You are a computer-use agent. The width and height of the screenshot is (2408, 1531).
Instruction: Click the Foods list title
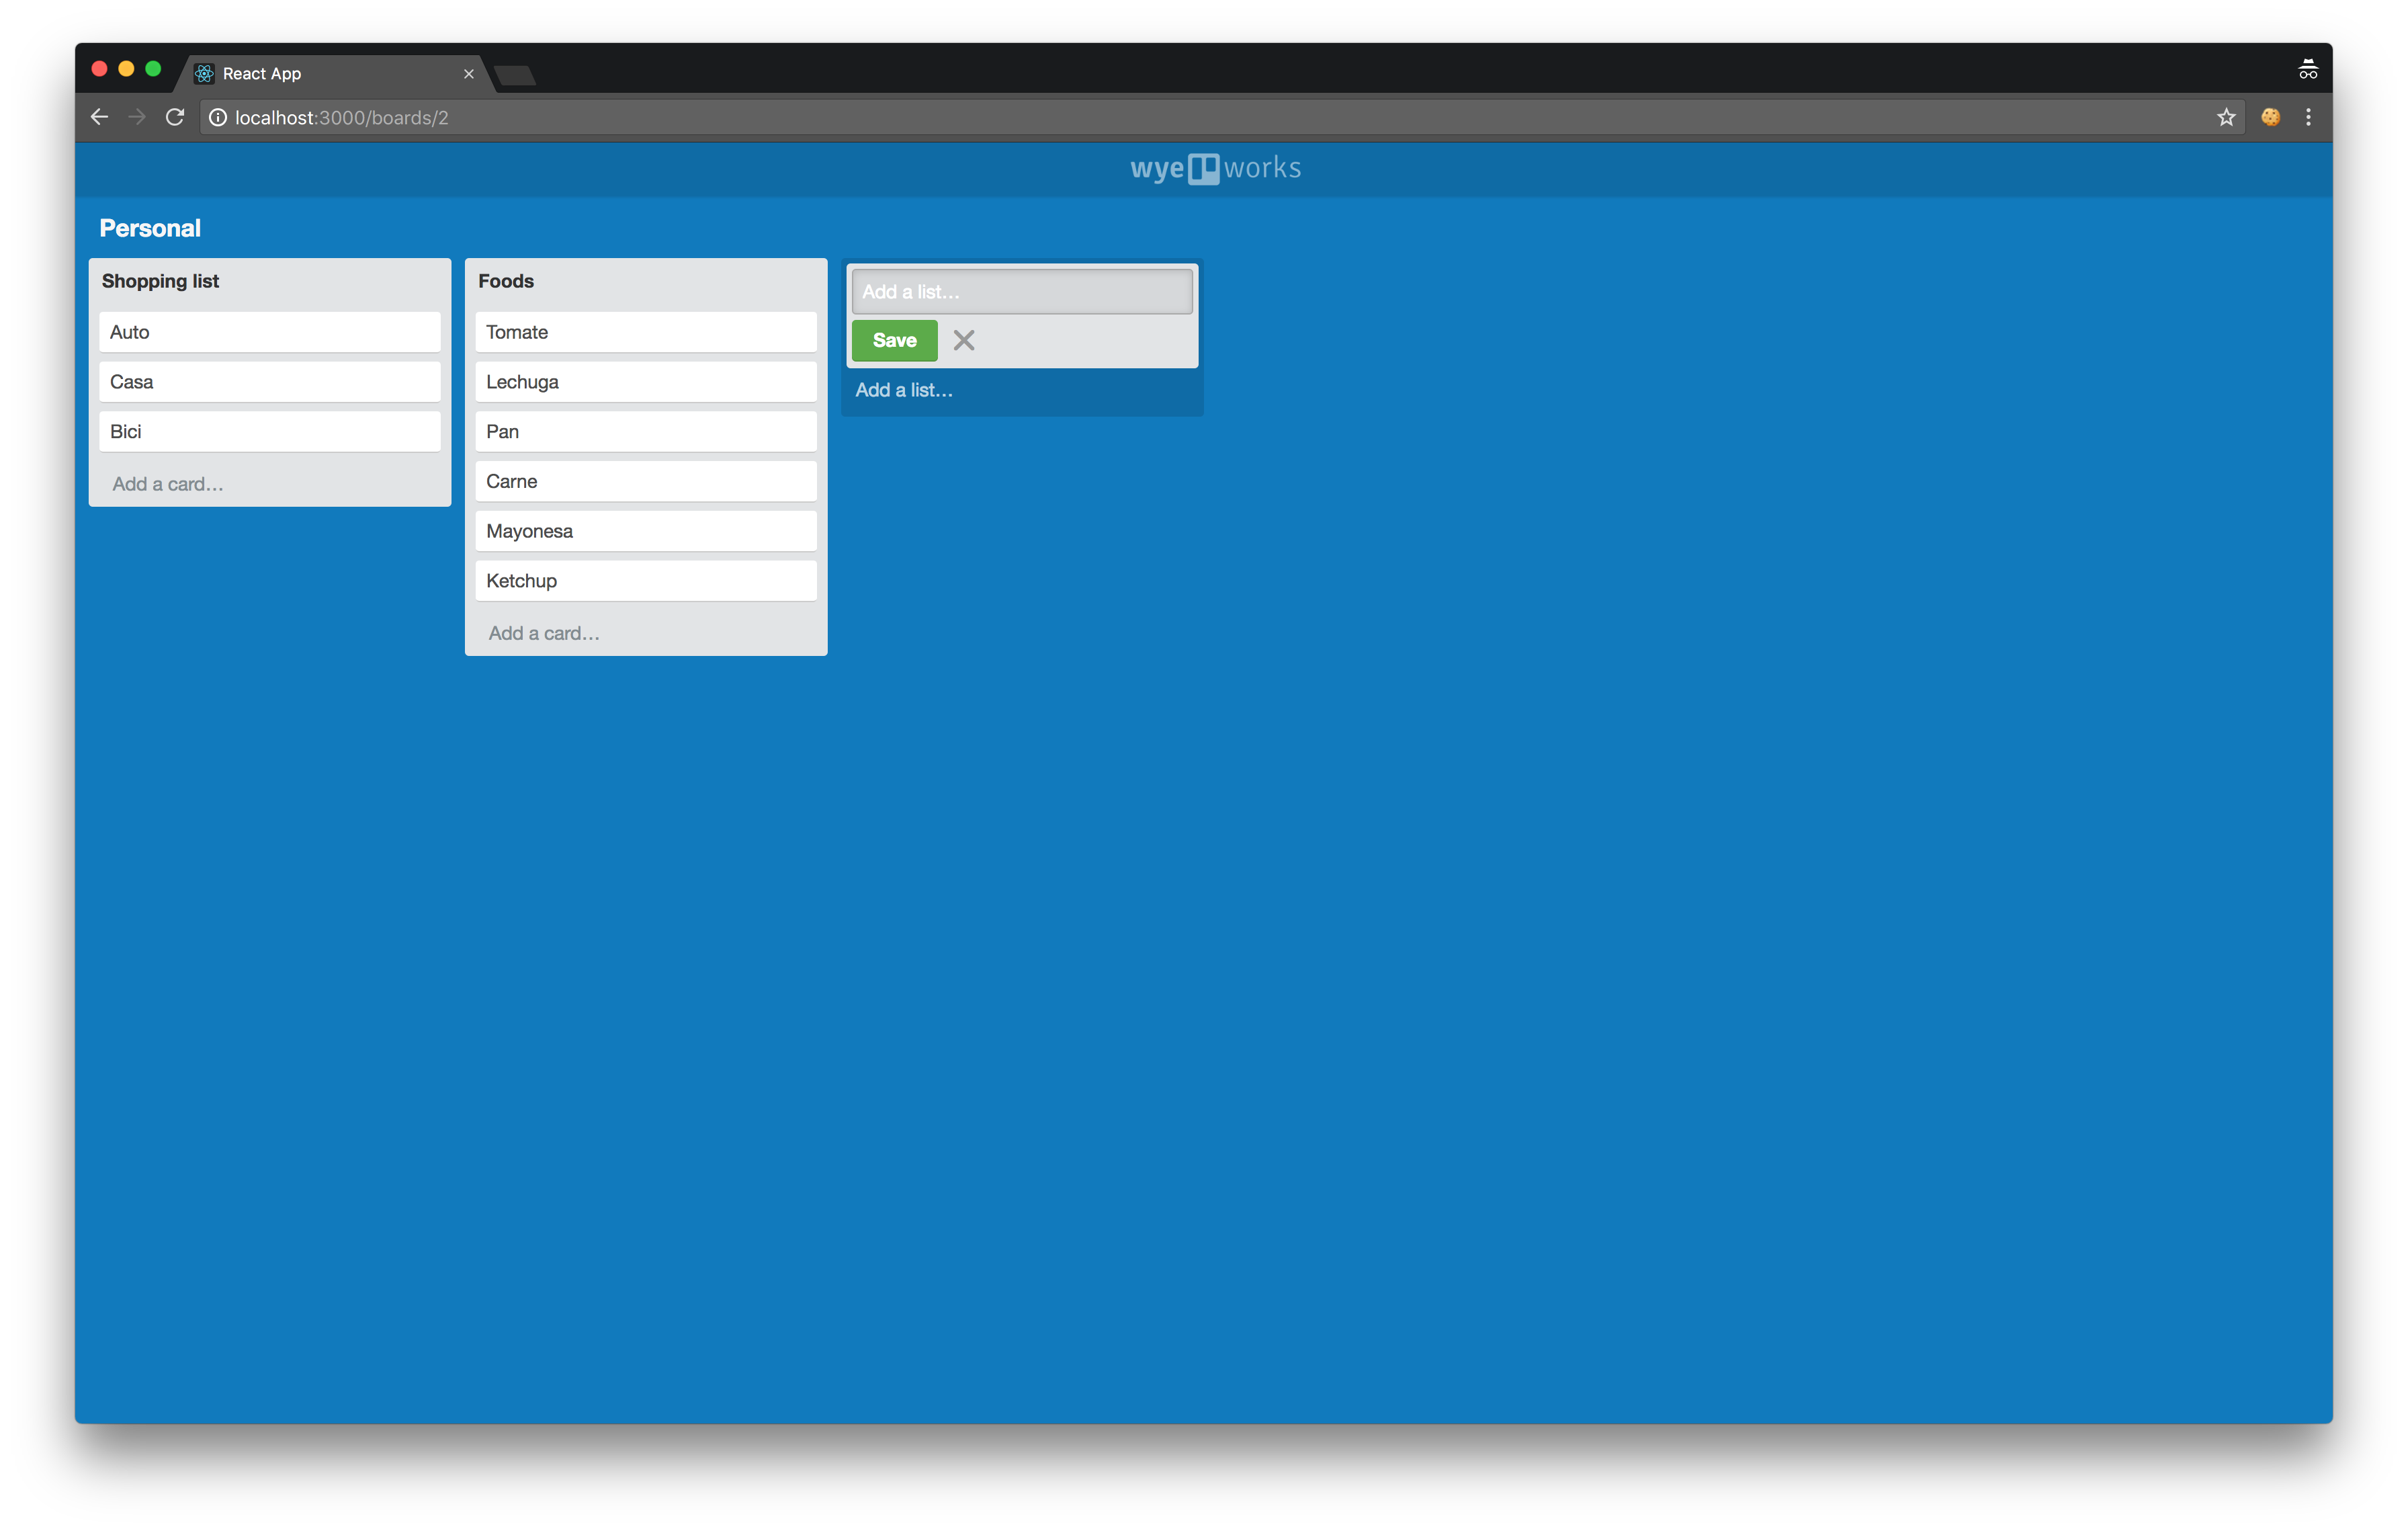506,281
